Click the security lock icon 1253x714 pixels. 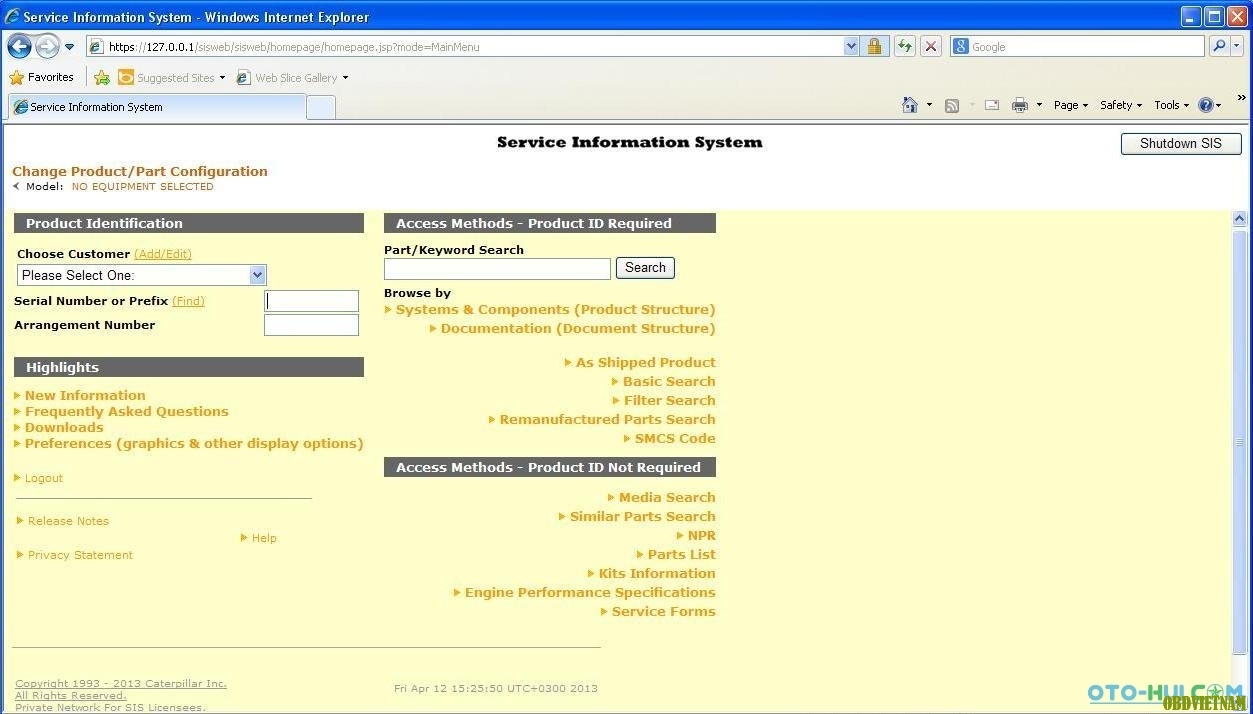click(x=875, y=47)
